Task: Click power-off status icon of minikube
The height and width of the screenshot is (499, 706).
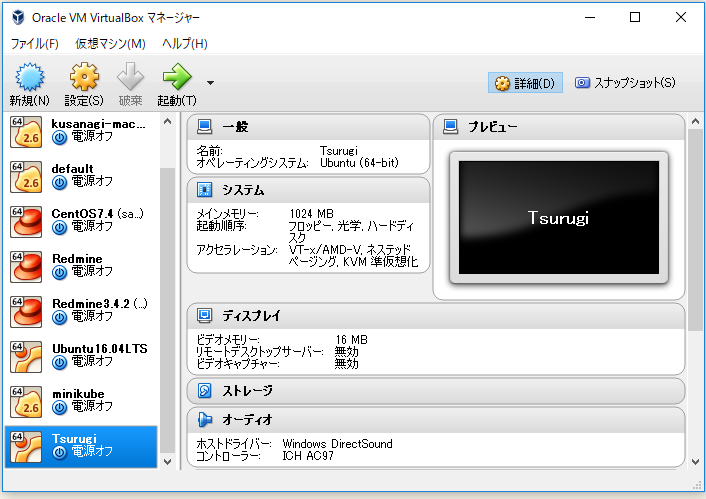Action: (x=59, y=408)
